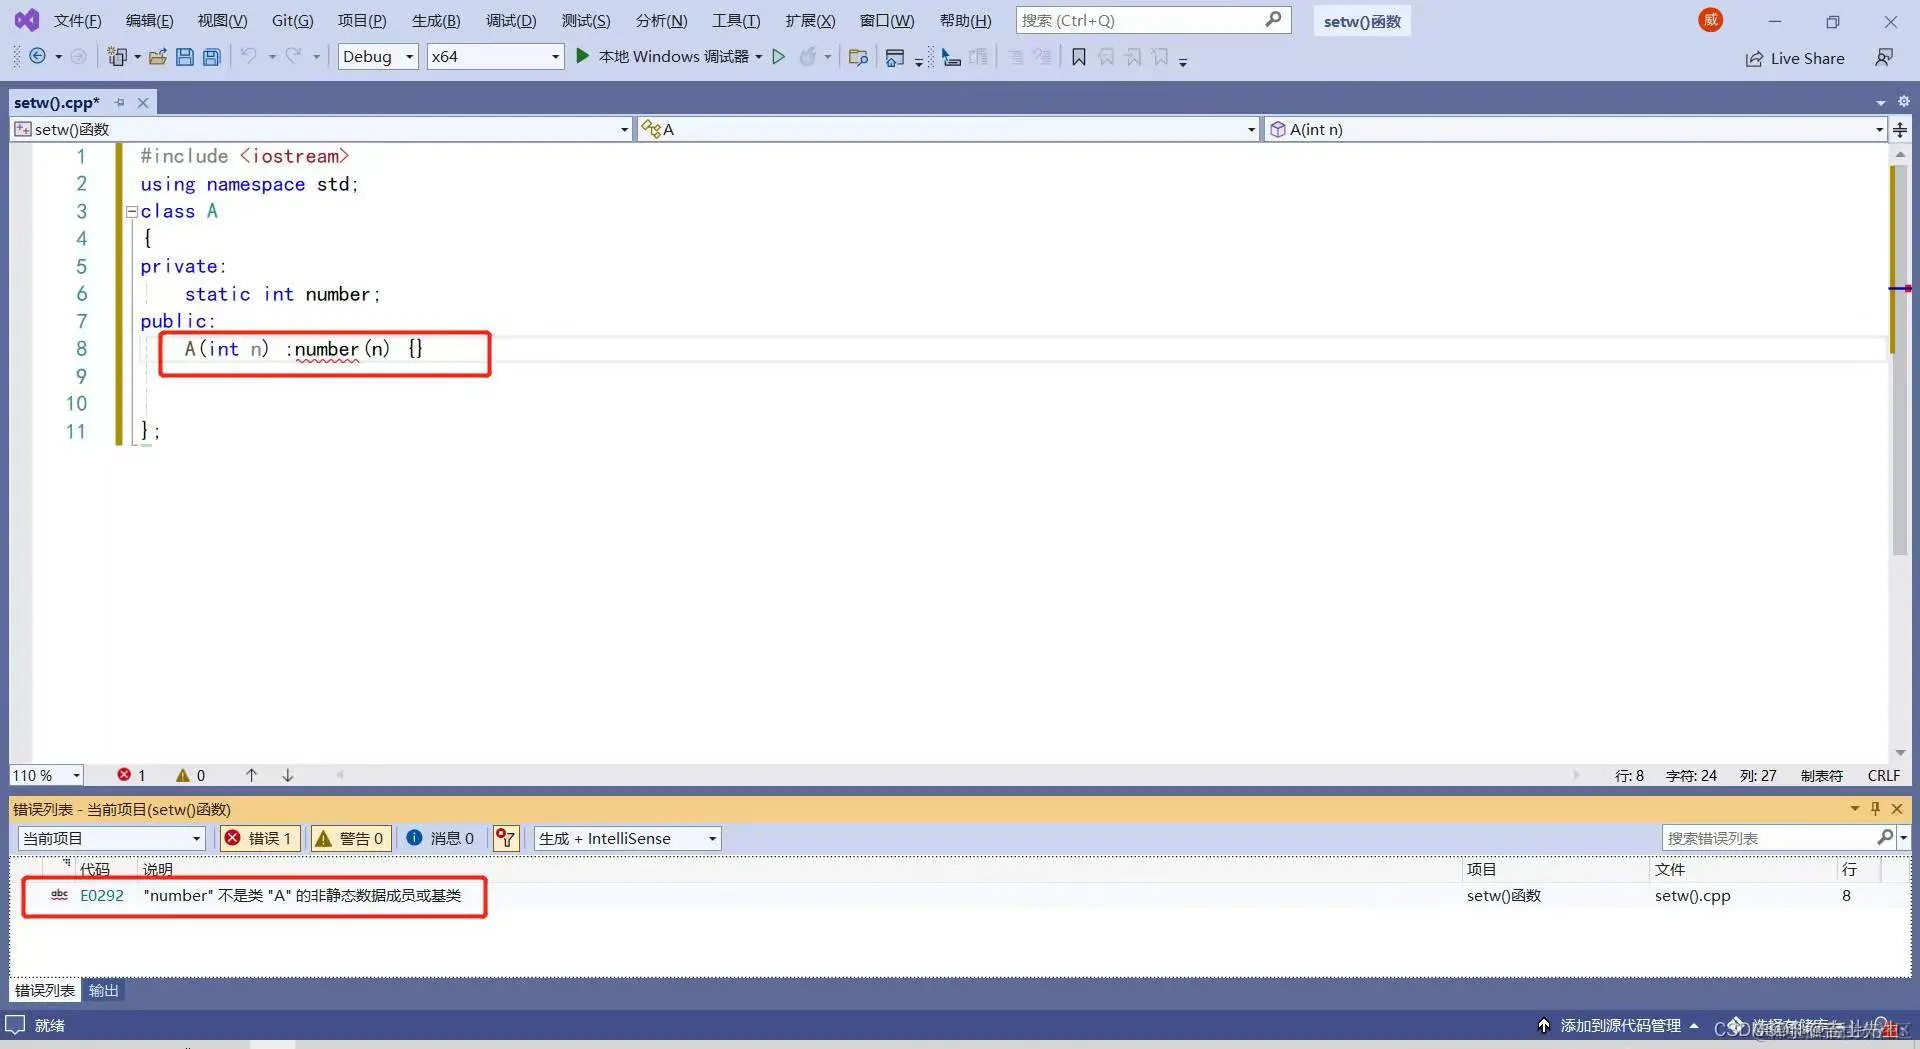Close the setw().cpp editor tab
Image resolution: width=1920 pixels, height=1049 pixels.
click(x=143, y=102)
